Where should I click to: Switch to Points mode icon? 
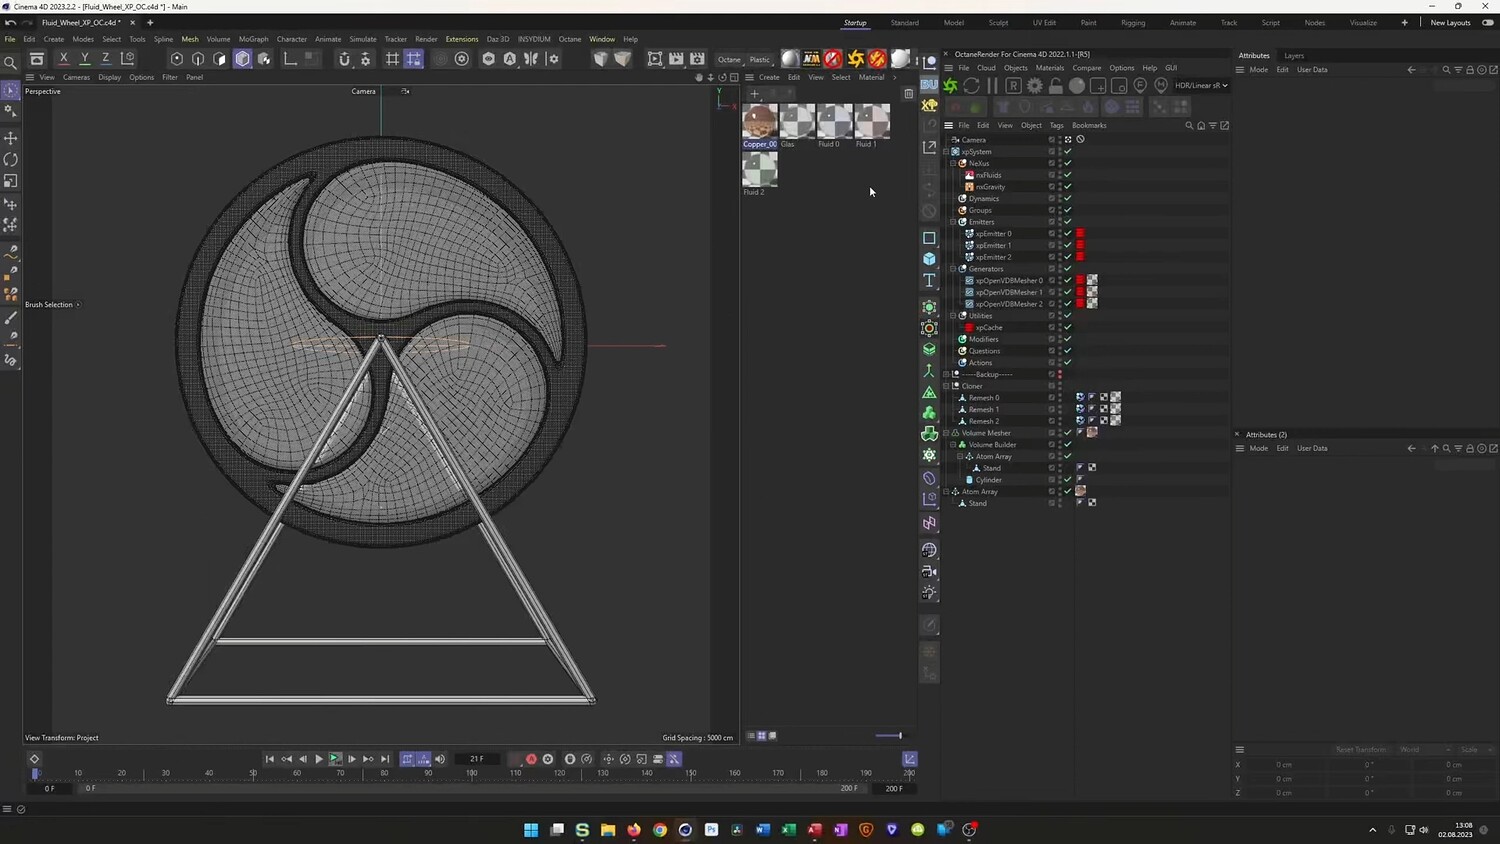[x=177, y=59]
